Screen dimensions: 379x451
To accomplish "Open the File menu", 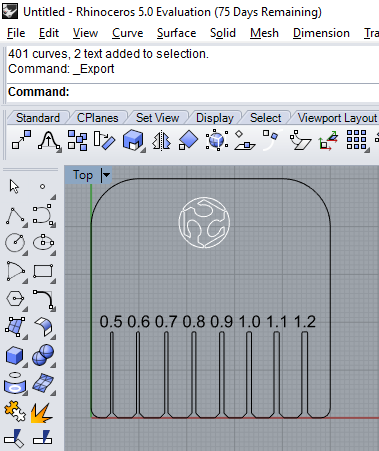I will 16,33.
